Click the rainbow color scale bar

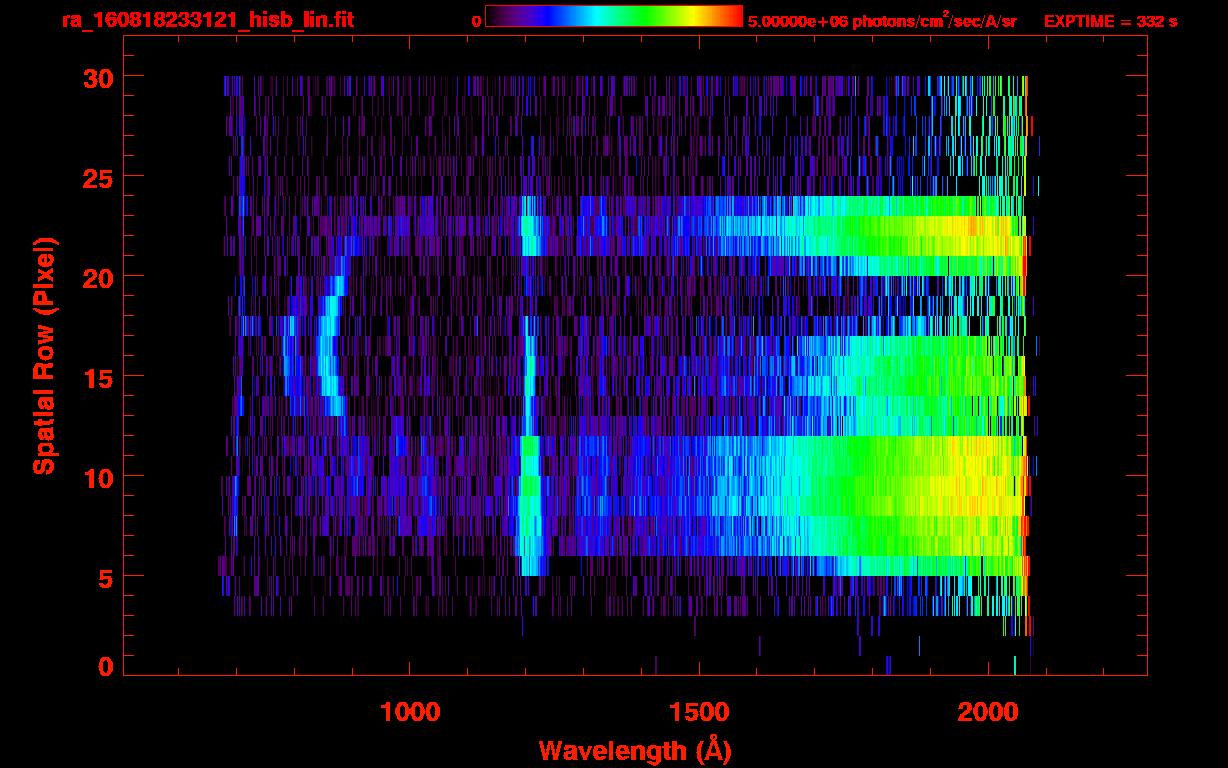click(x=614, y=16)
